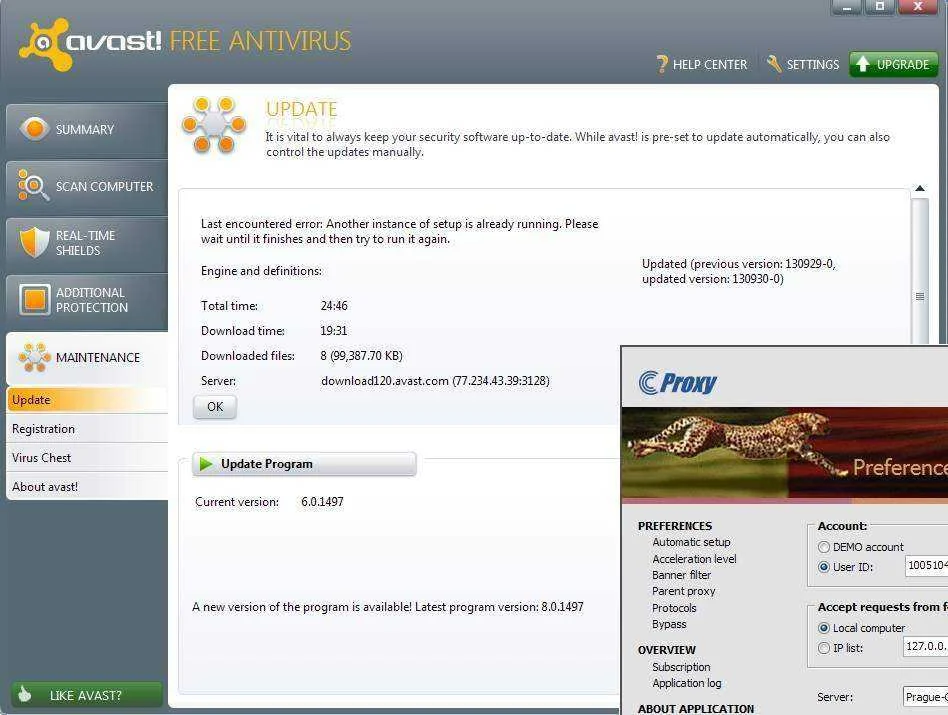
Task: Click the Upgrade green arrow icon
Action: click(x=863, y=64)
